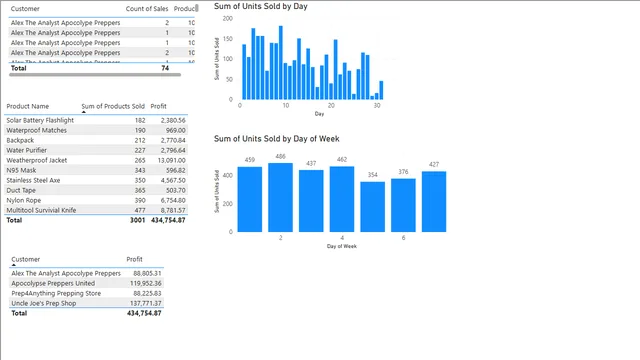This screenshot has height=360, width=640.
Task: Select the Duct Tape row
Action: [x=96, y=190]
